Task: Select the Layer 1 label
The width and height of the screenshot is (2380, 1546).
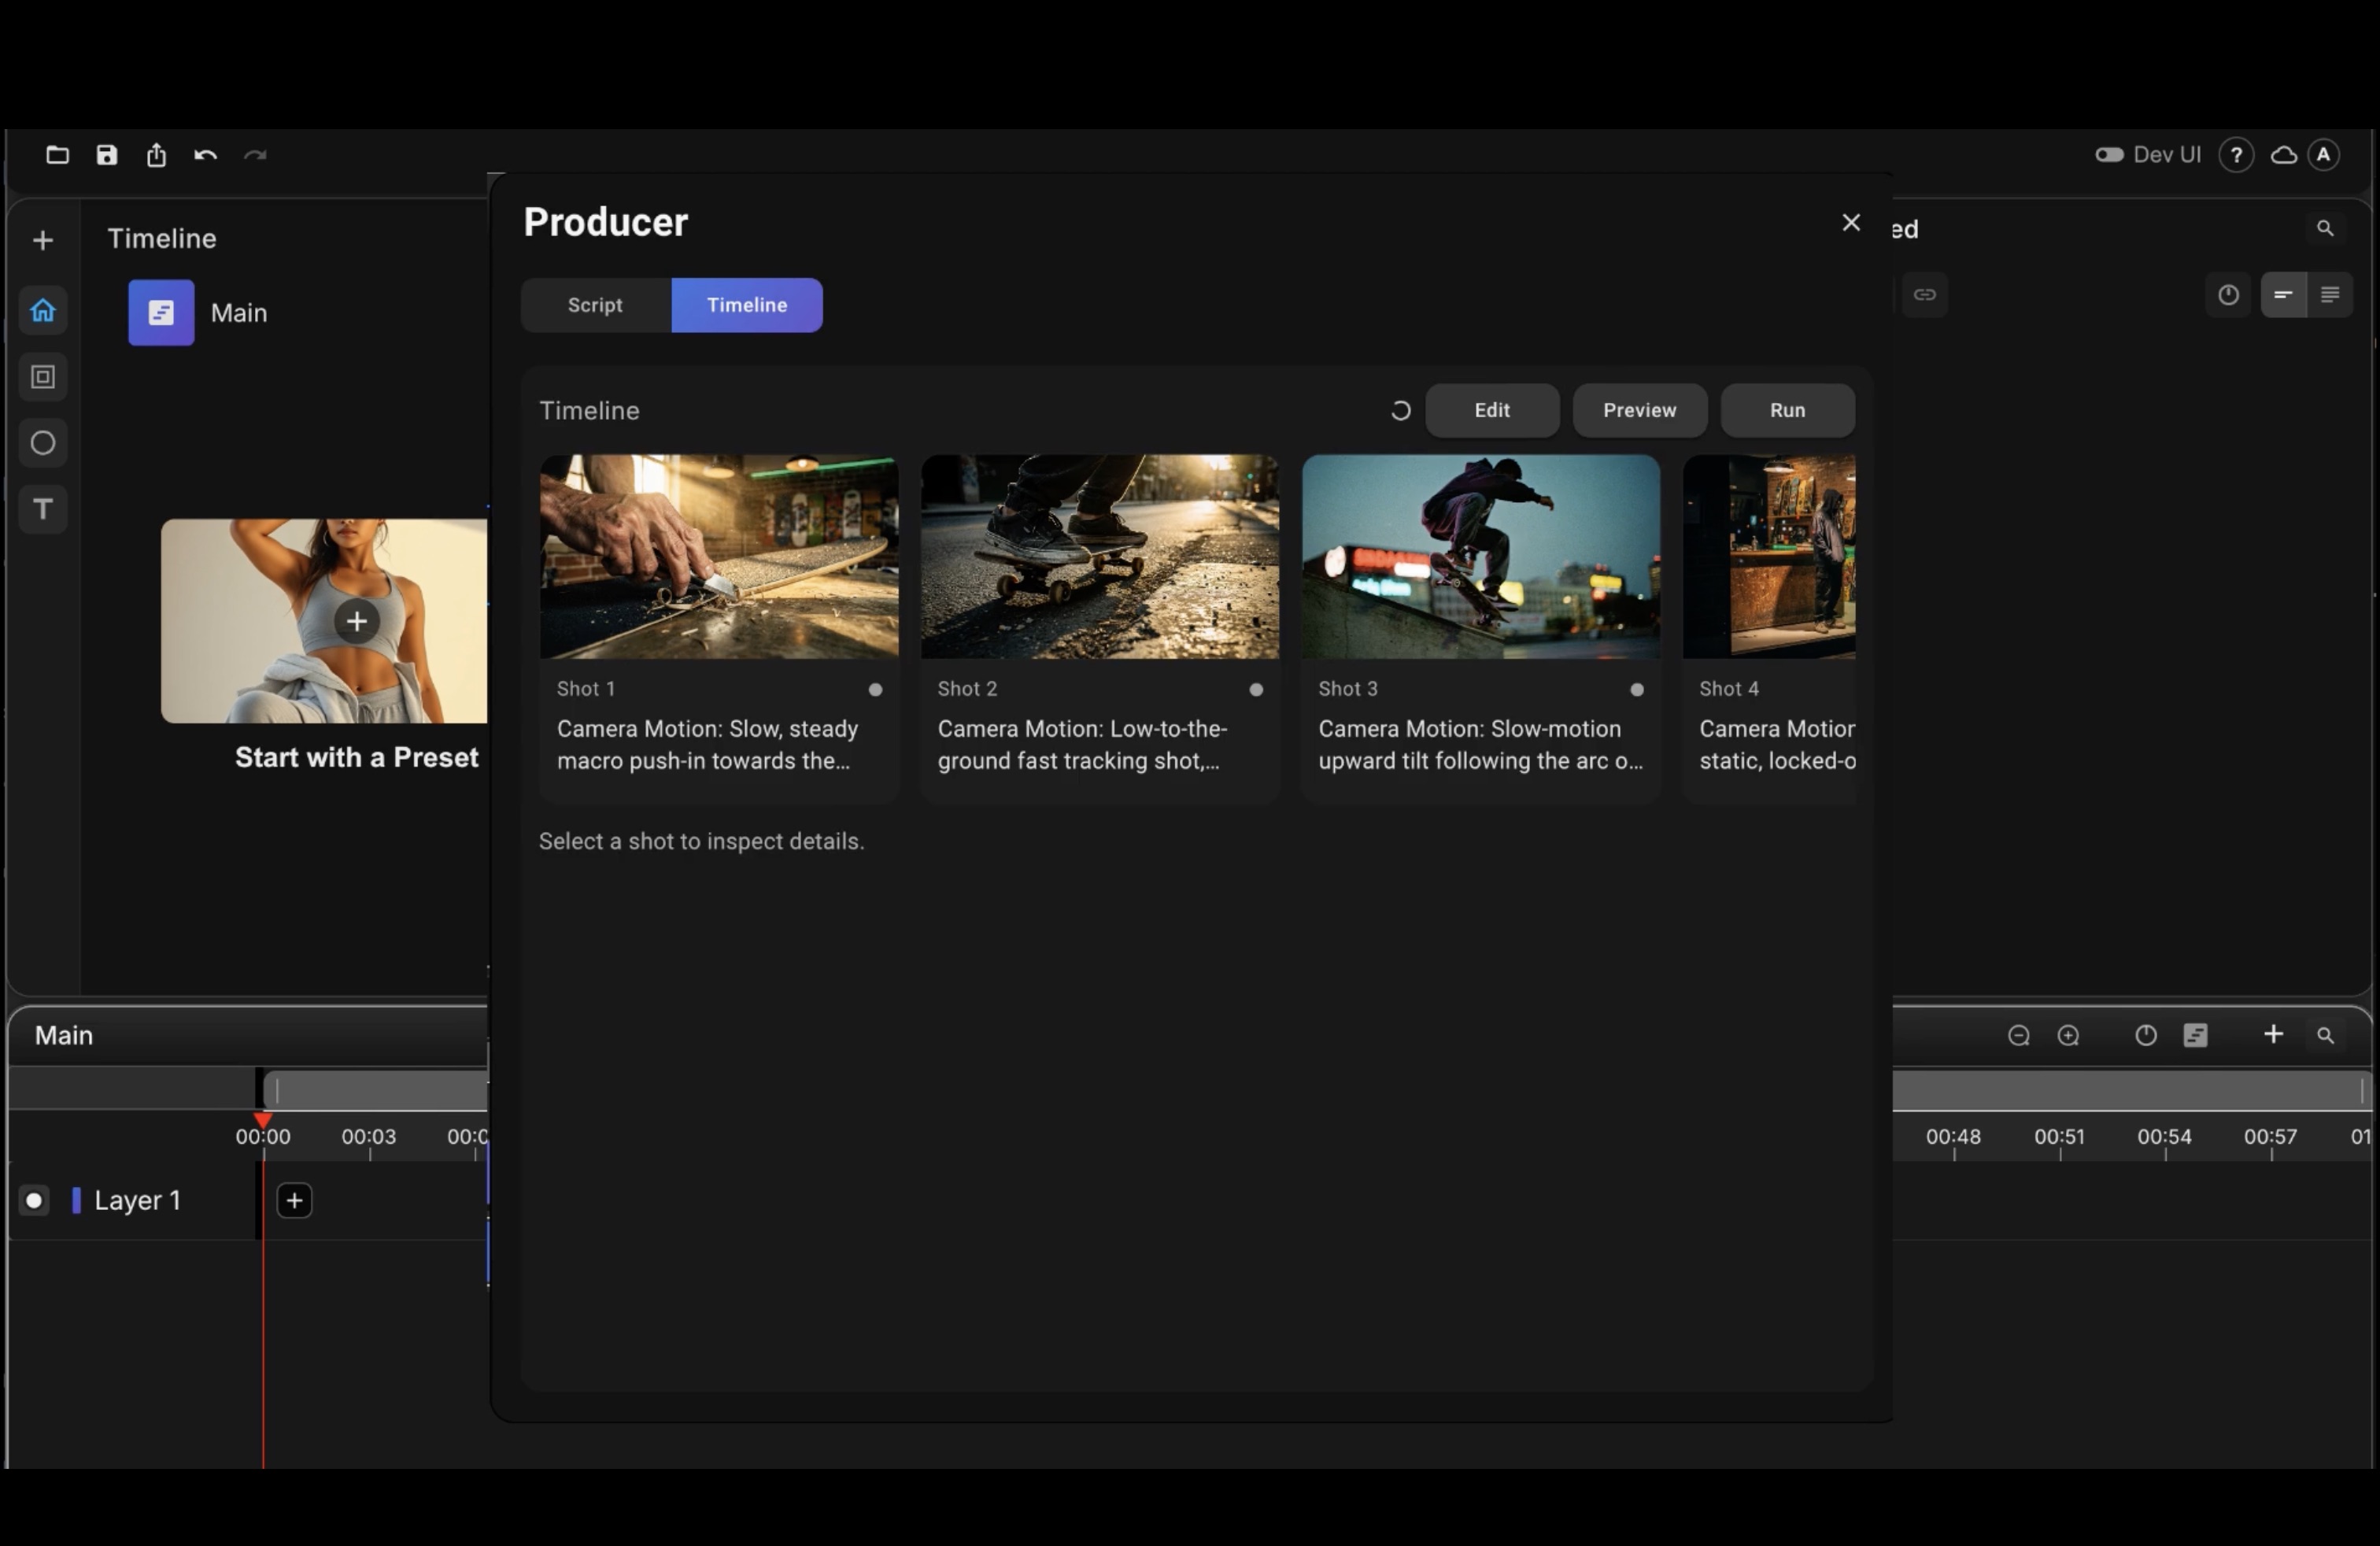Action: [138, 1201]
